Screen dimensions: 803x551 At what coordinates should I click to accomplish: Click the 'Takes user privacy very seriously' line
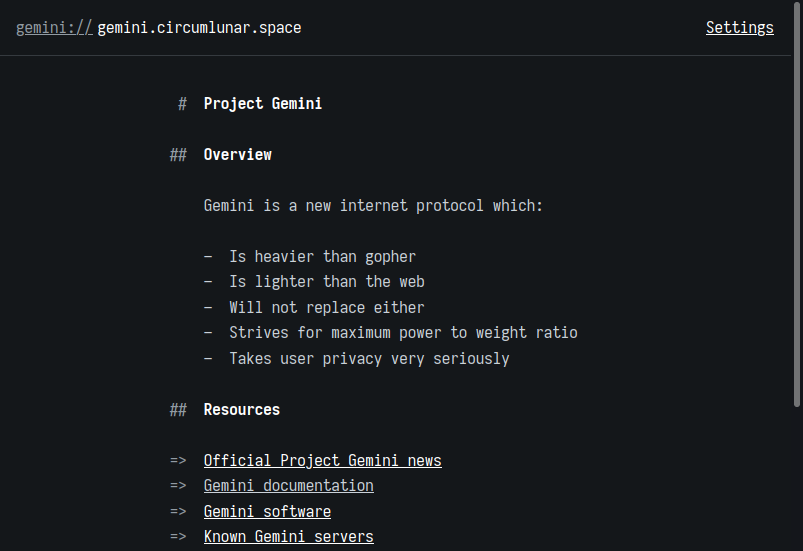[369, 358]
